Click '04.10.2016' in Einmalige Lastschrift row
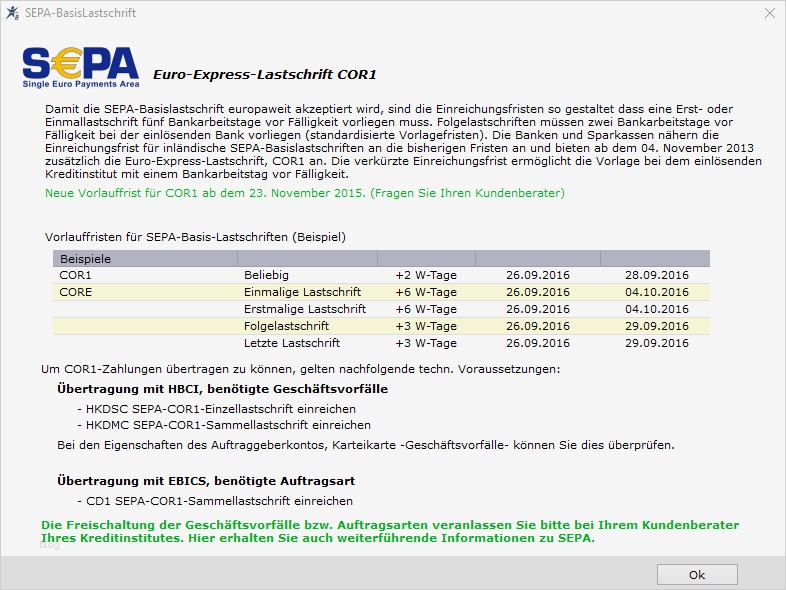The height and width of the screenshot is (590, 786). tap(657, 292)
